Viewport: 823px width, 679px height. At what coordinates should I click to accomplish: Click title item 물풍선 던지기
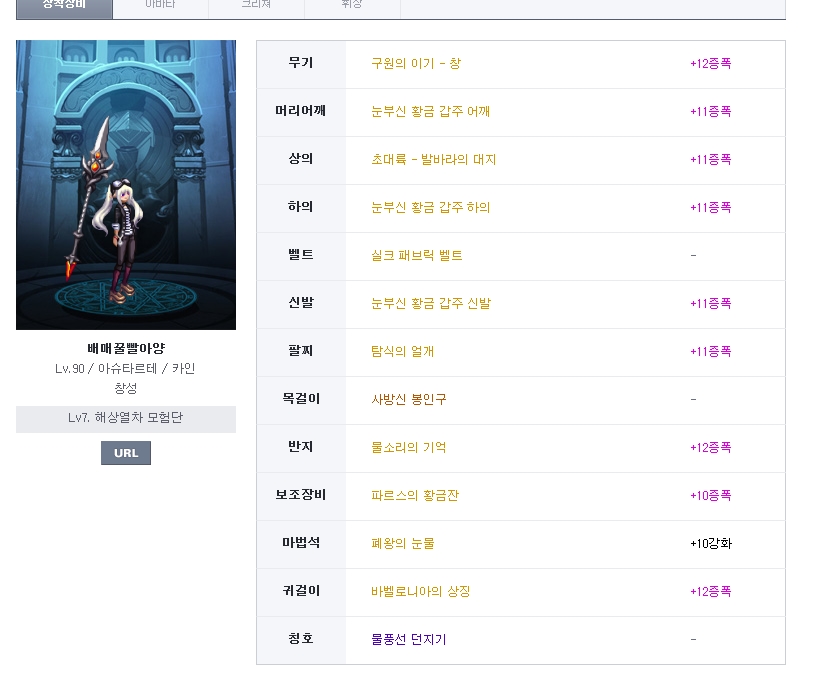tap(408, 640)
